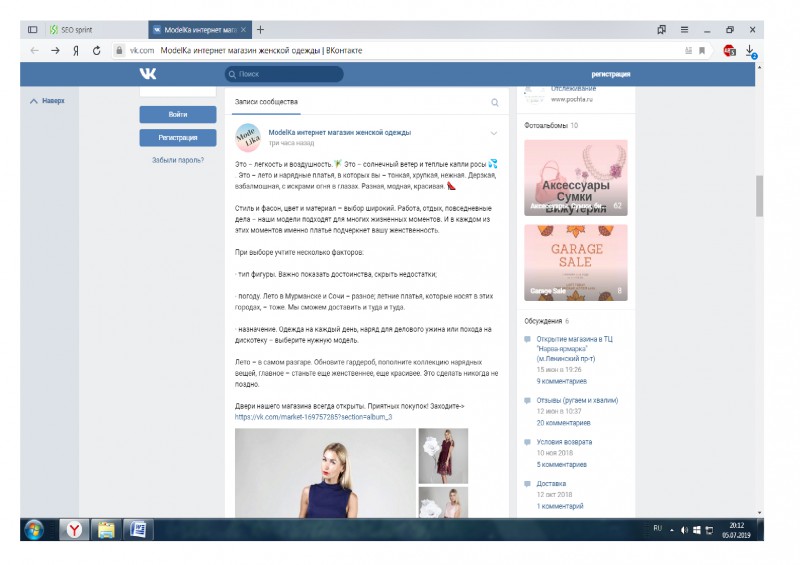Viewport: 800px width, 565px height.
Task: Click 9 комментариев link
Action: [561, 381]
